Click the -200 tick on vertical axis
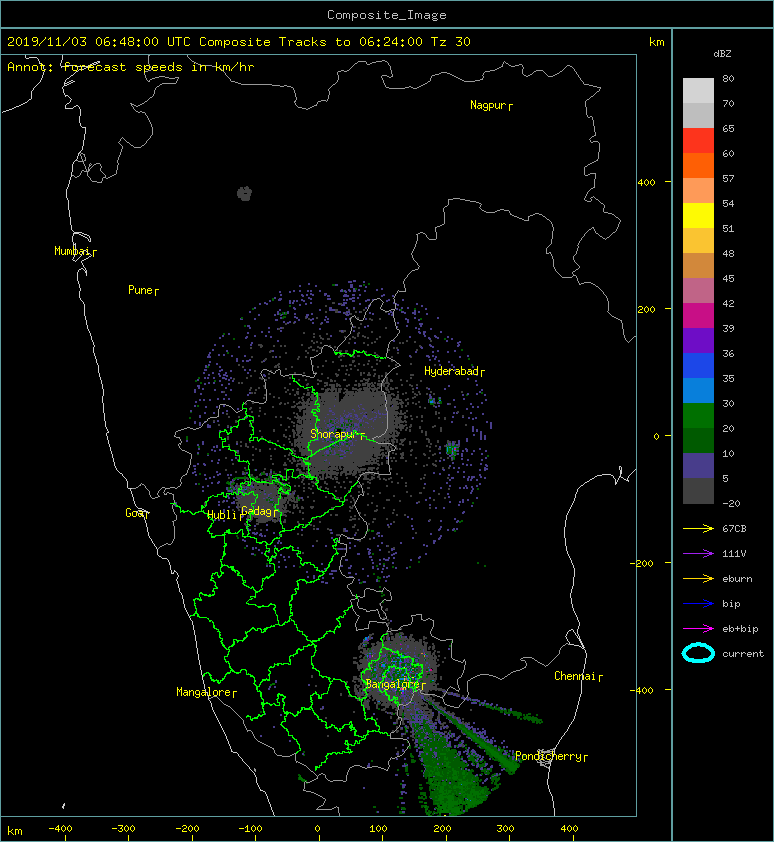The height and width of the screenshot is (842, 774). tap(643, 563)
